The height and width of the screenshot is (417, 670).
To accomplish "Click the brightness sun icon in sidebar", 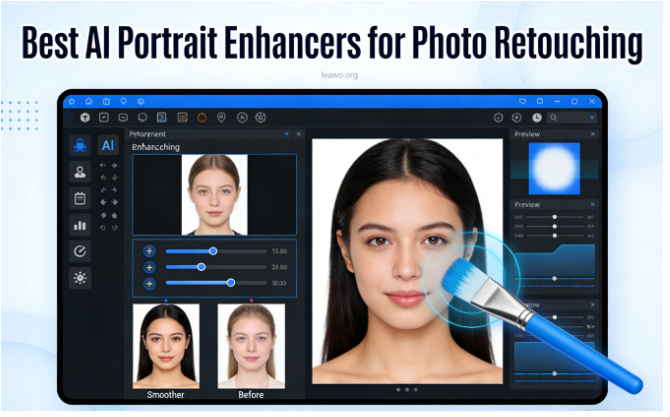I will 79,278.
